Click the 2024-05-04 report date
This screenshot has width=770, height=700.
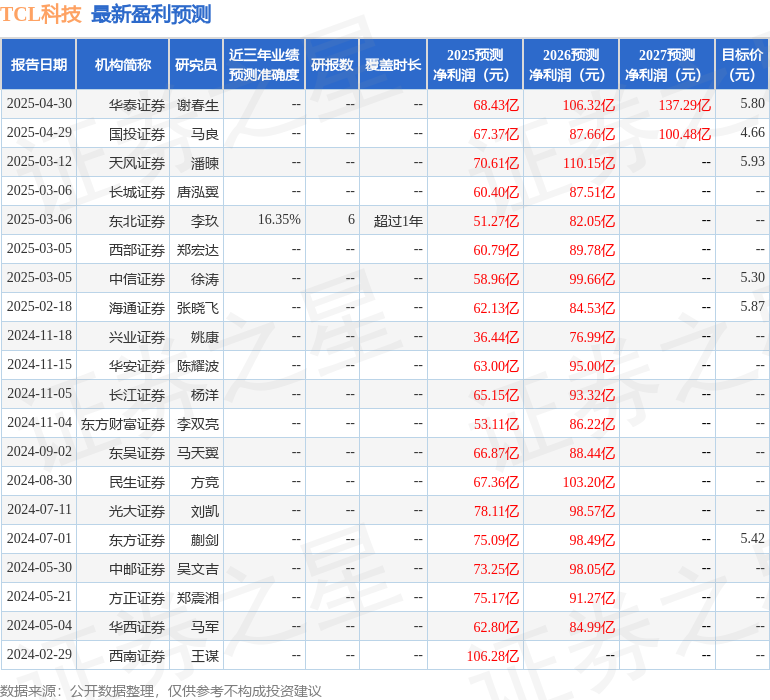tap(39, 625)
